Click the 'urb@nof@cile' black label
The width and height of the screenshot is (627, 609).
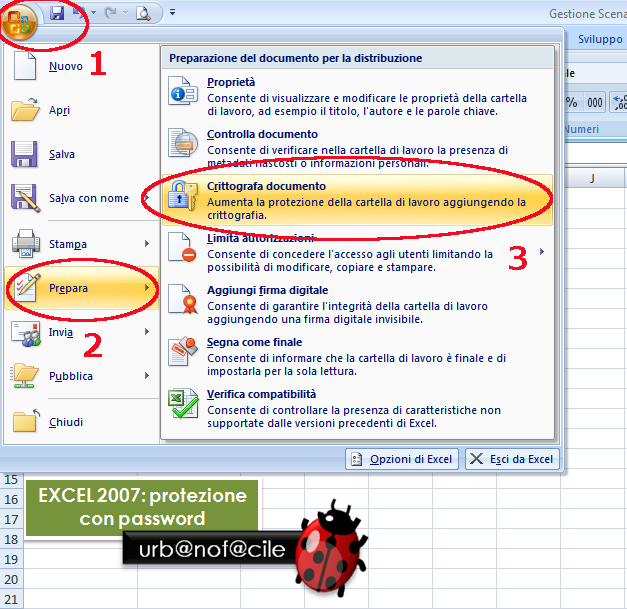click(211, 549)
